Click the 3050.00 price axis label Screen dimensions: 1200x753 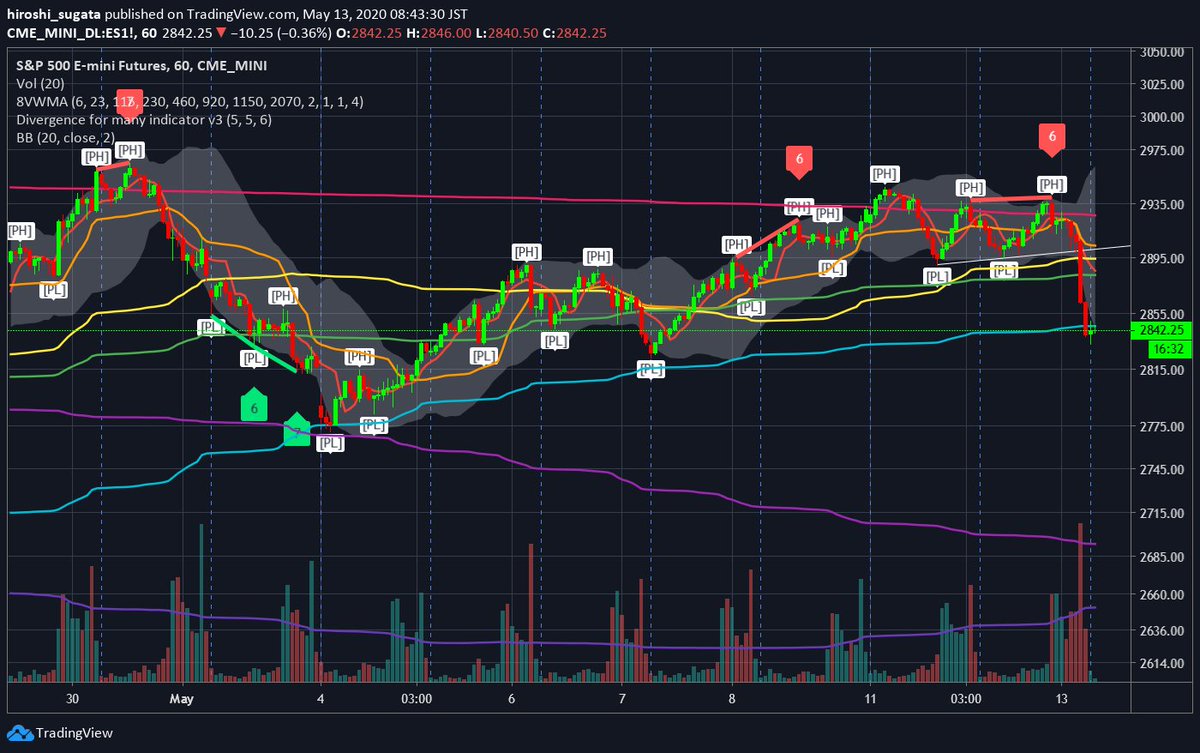click(1161, 53)
